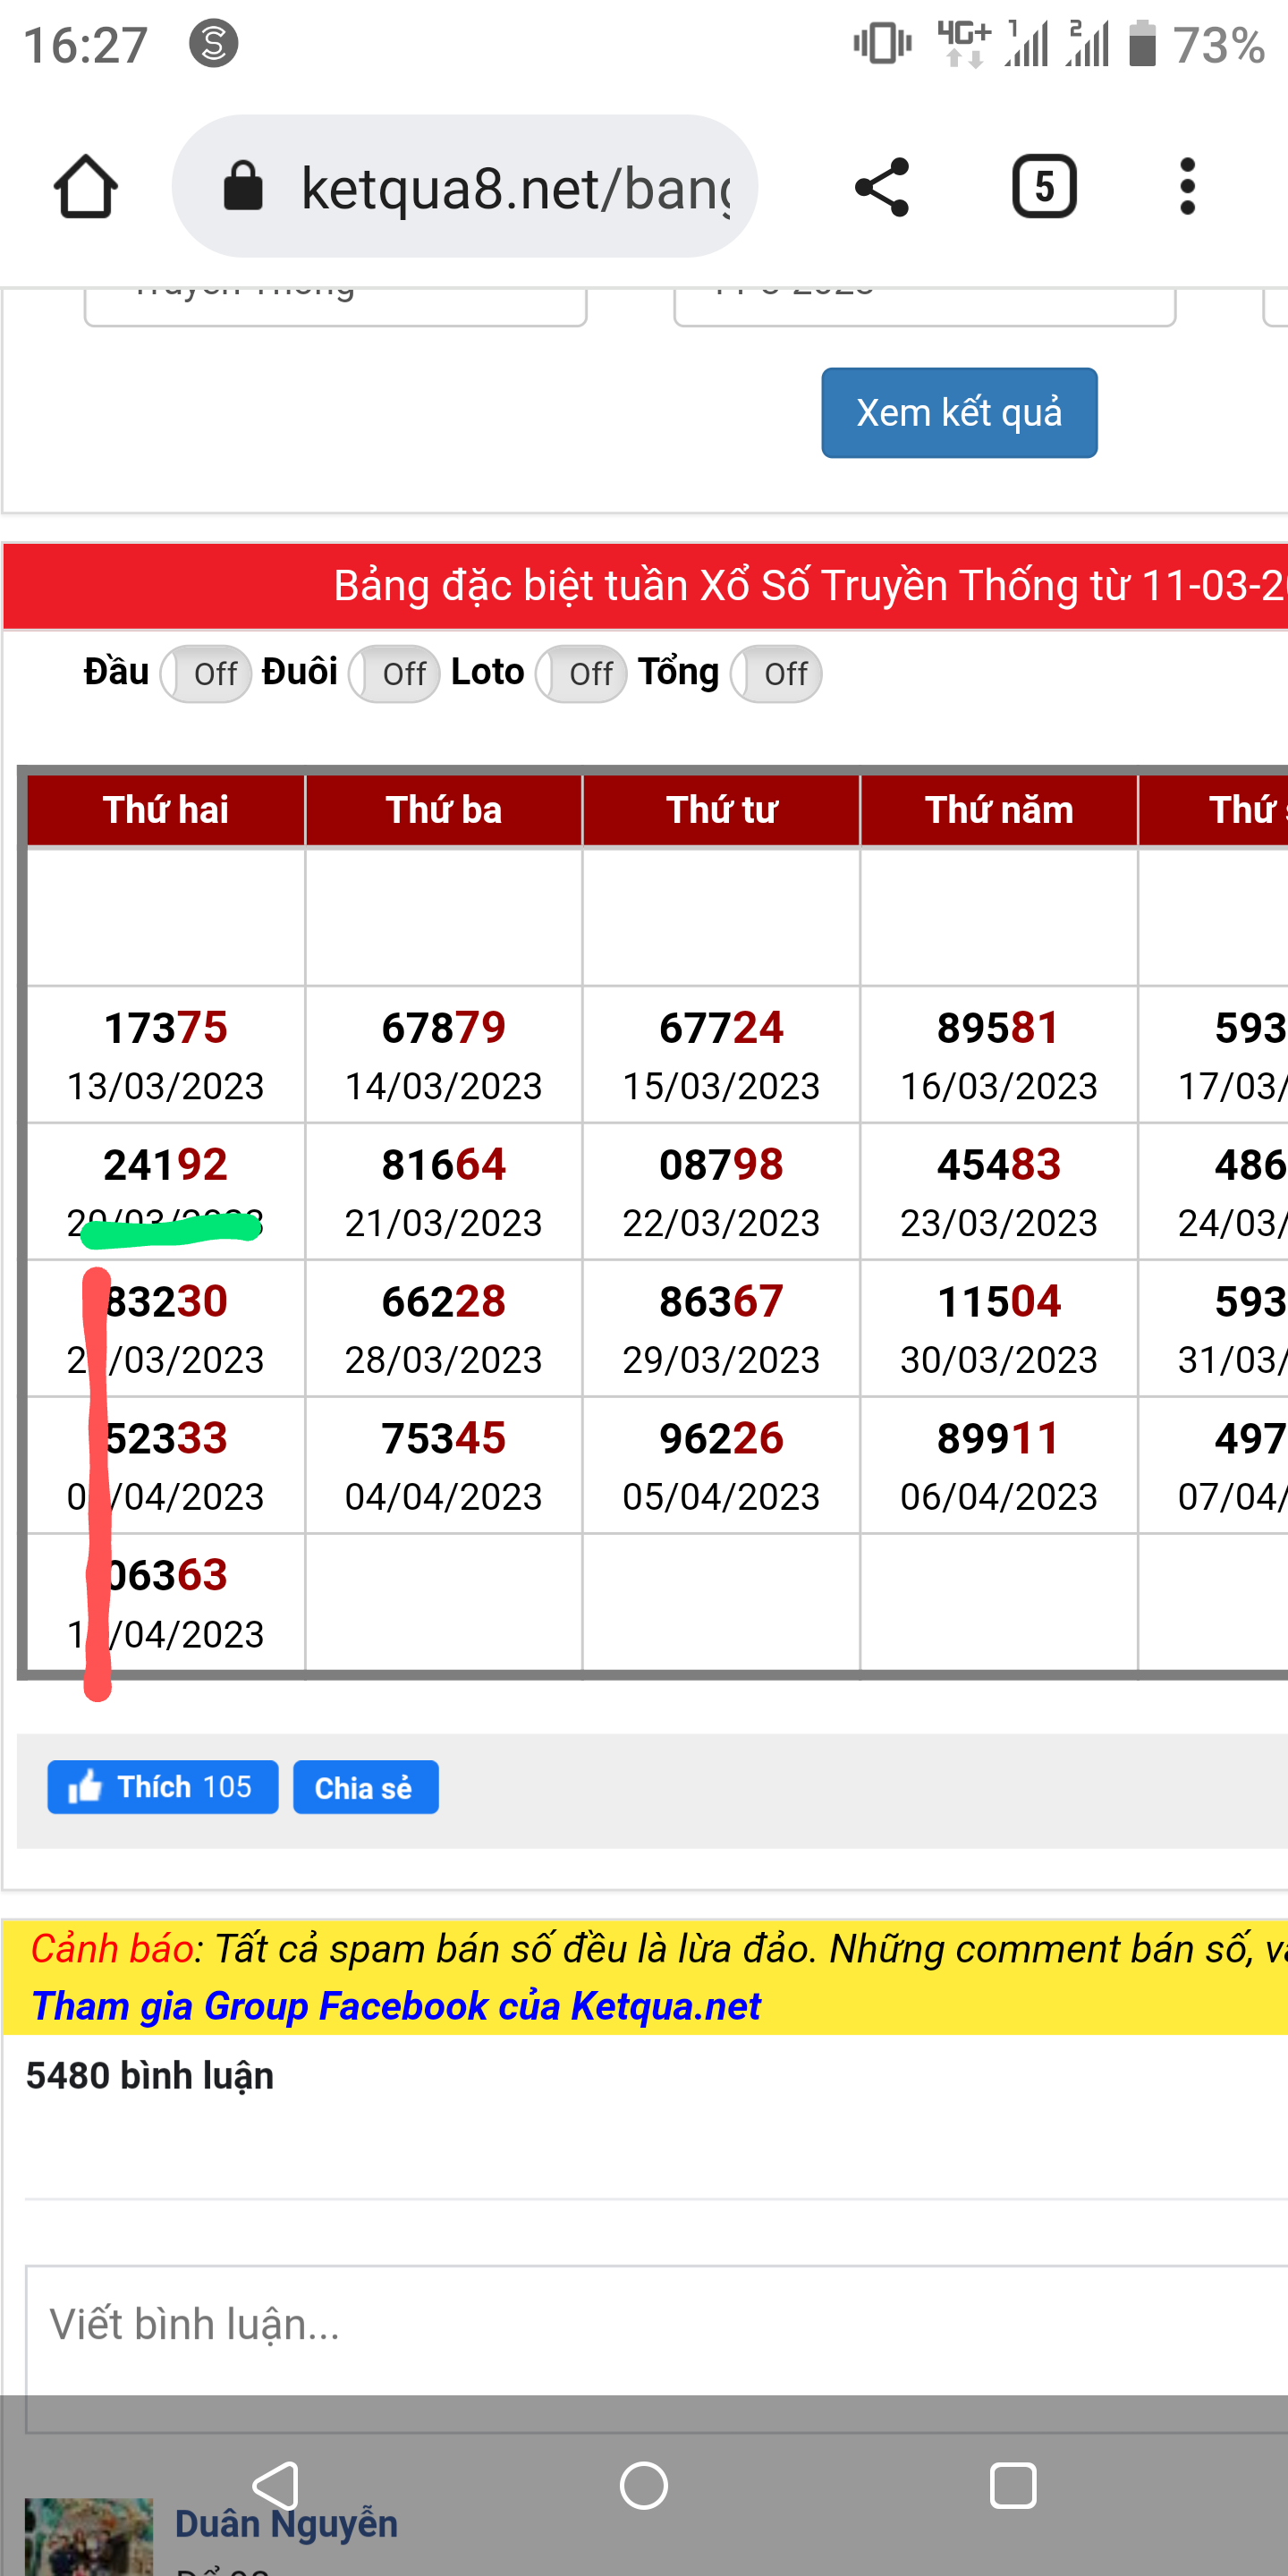Tap the battery 73% status indicator

(1197, 45)
